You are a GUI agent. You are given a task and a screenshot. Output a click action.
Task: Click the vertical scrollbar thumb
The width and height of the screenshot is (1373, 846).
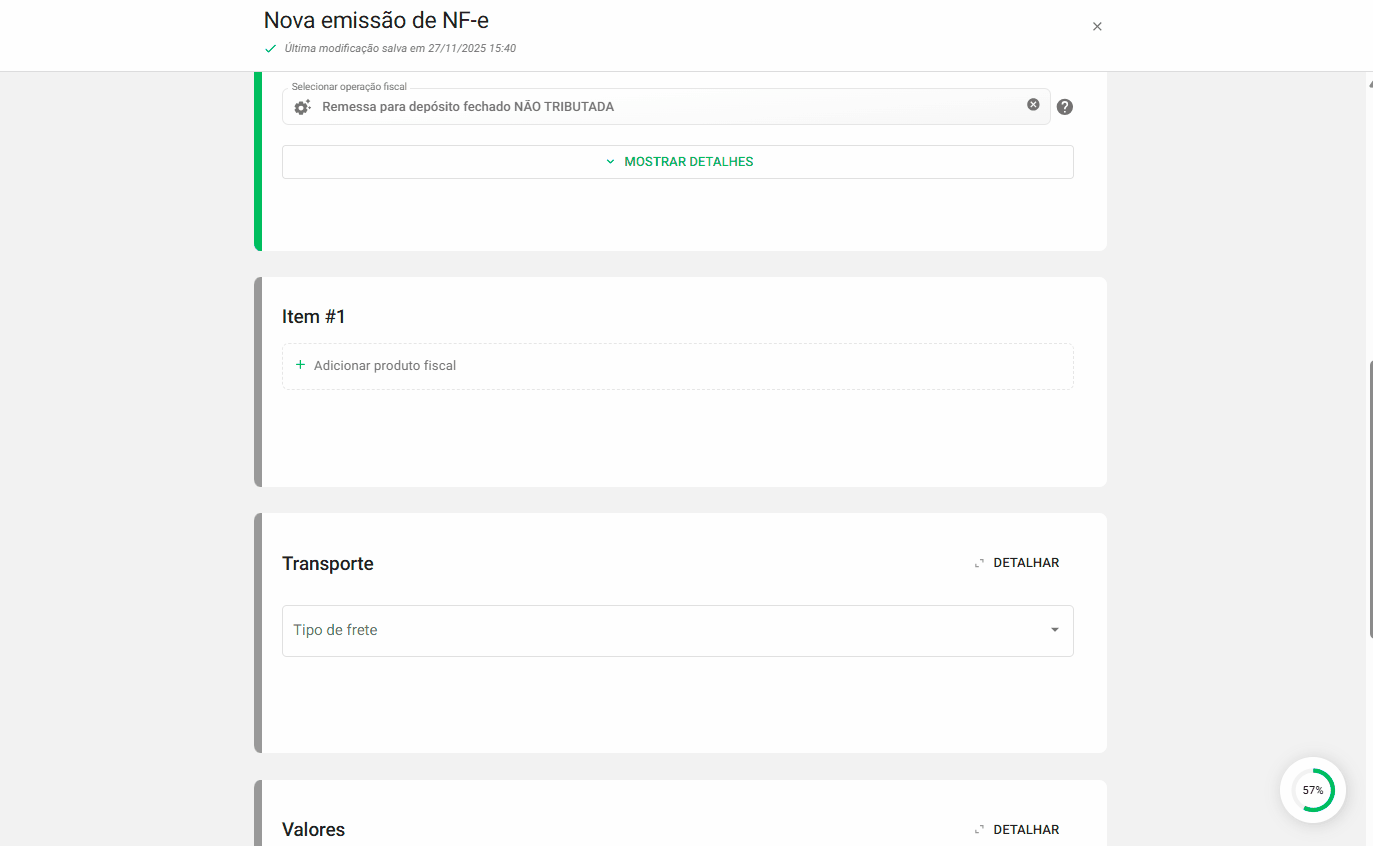tap(1370, 498)
